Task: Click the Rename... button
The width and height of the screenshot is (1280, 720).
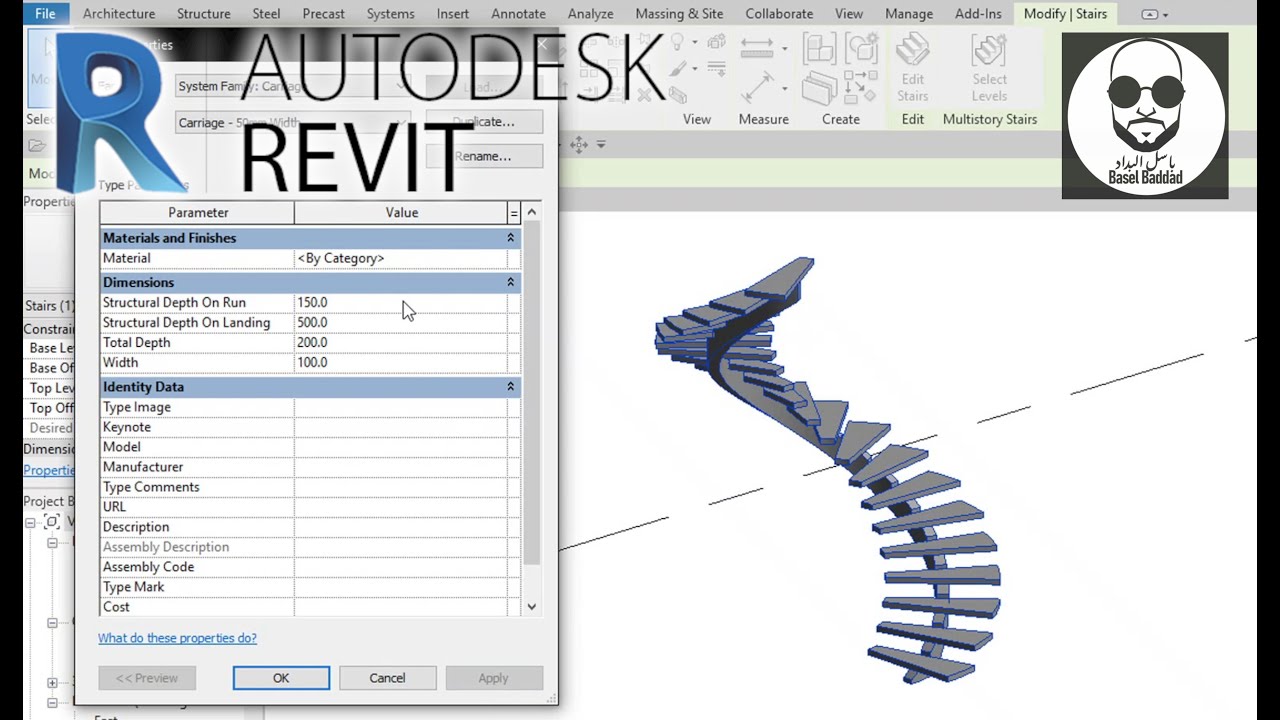Action: point(484,156)
